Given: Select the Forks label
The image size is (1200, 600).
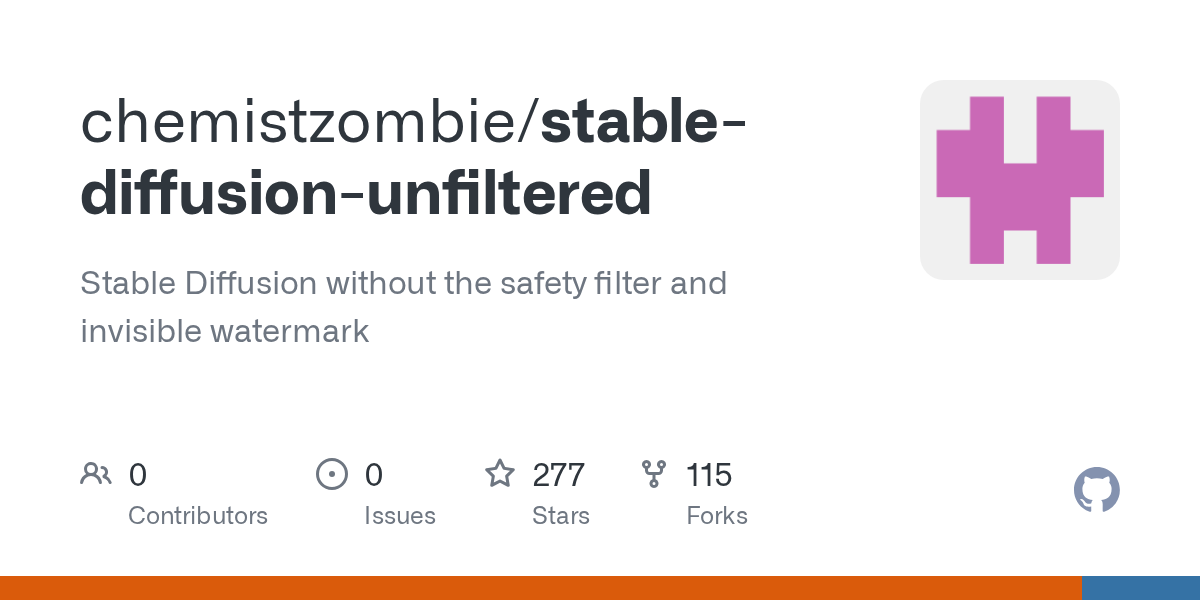Looking at the screenshot, I should (x=717, y=516).
